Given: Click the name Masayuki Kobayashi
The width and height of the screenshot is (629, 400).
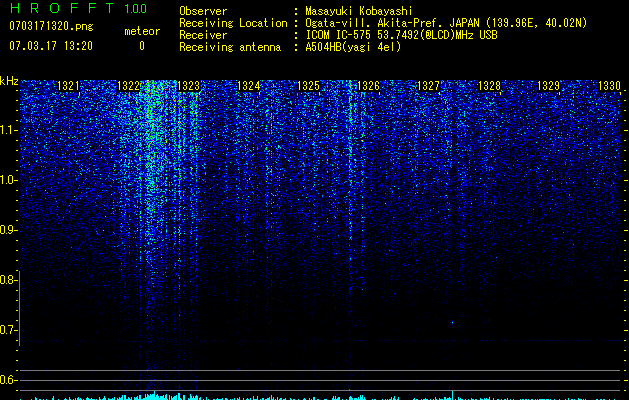Looking at the screenshot, I should [x=359, y=11].
